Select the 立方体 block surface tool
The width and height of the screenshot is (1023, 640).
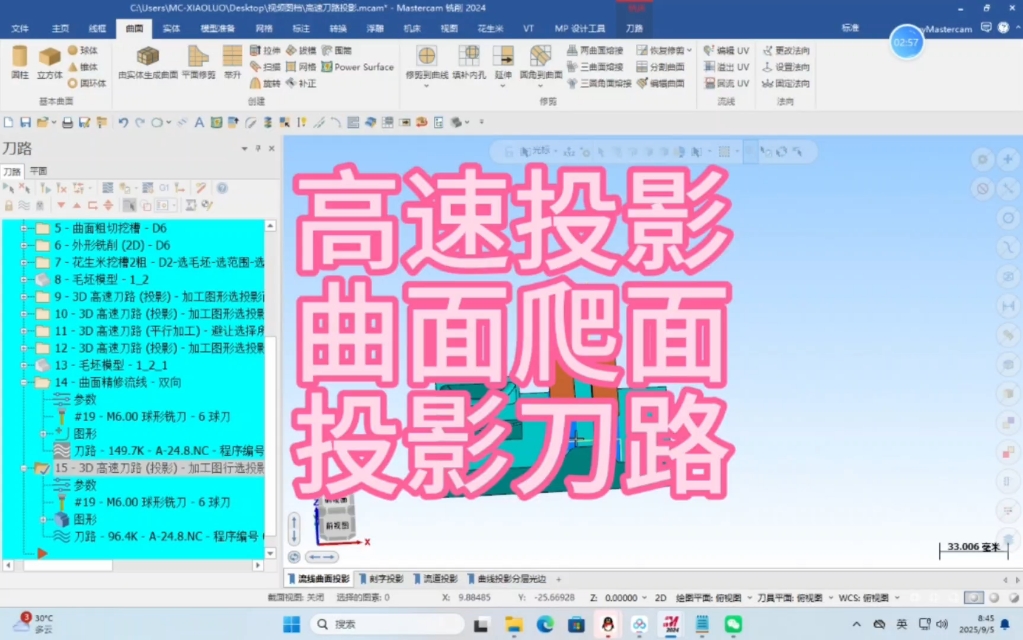click(x=50, y=63)
